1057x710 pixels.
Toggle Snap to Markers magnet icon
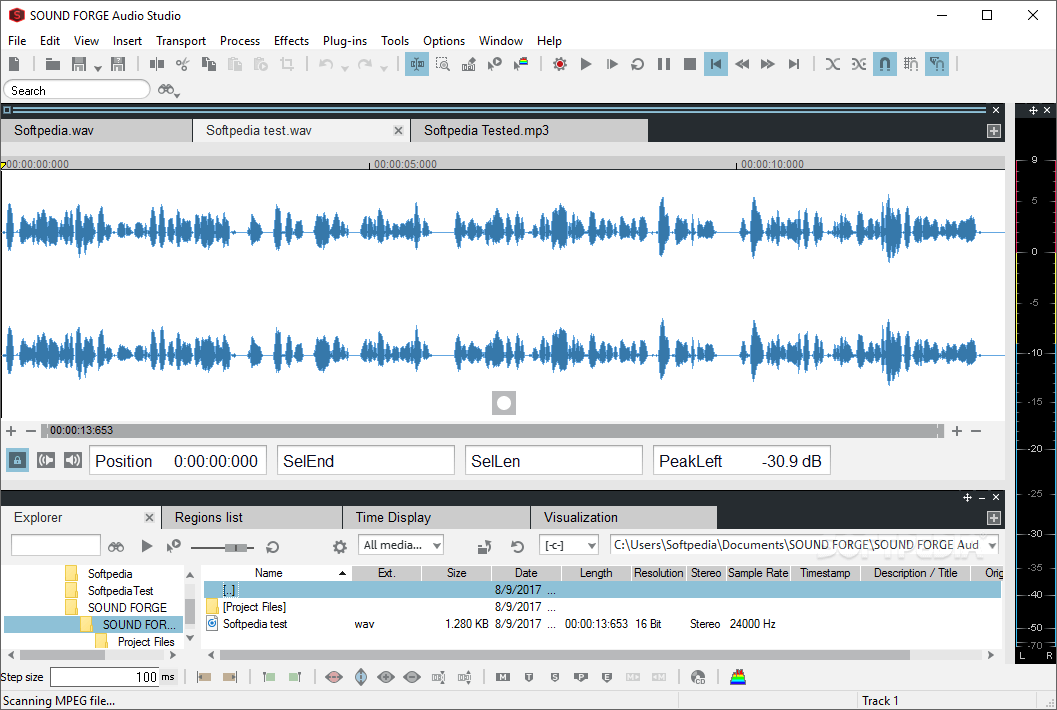pos(937,64)
